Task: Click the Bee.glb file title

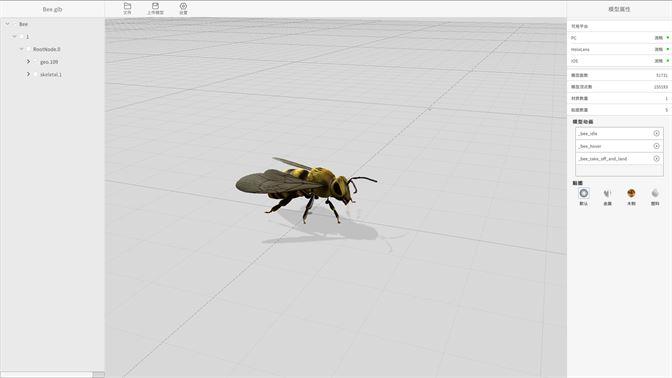Action: click(x=52, y=9)
